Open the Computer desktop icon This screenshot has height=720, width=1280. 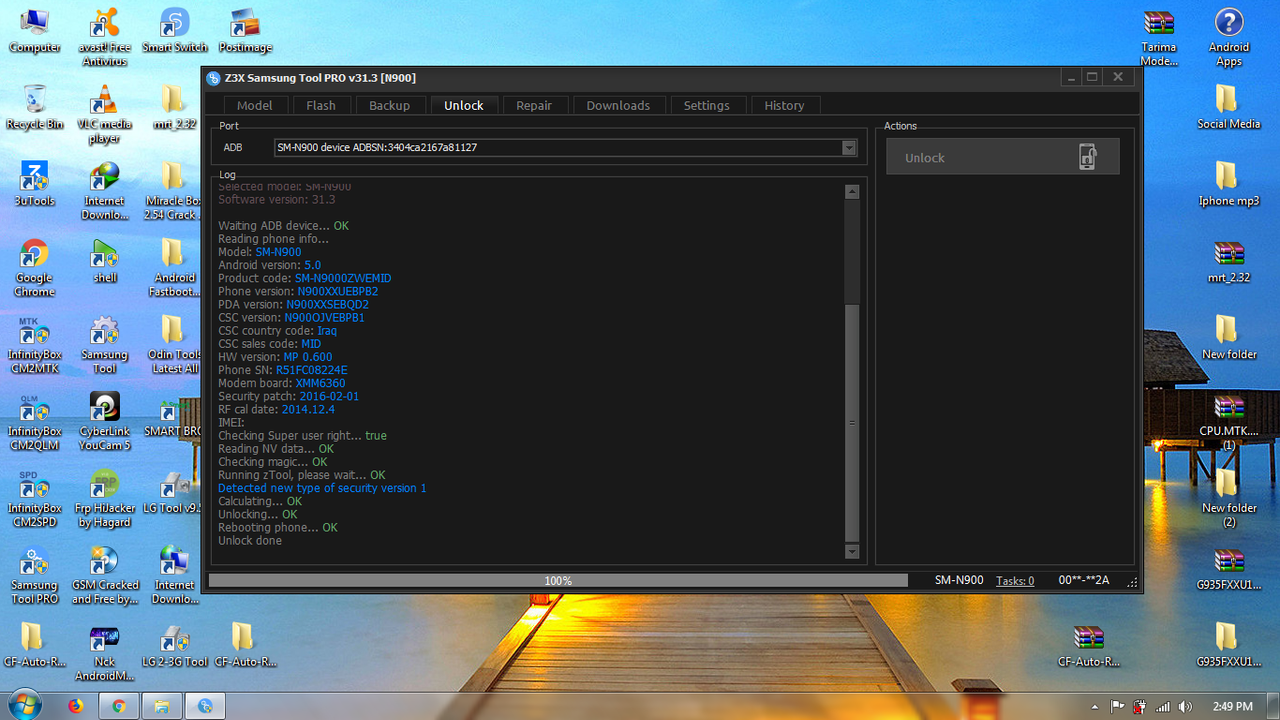(34, 30)
